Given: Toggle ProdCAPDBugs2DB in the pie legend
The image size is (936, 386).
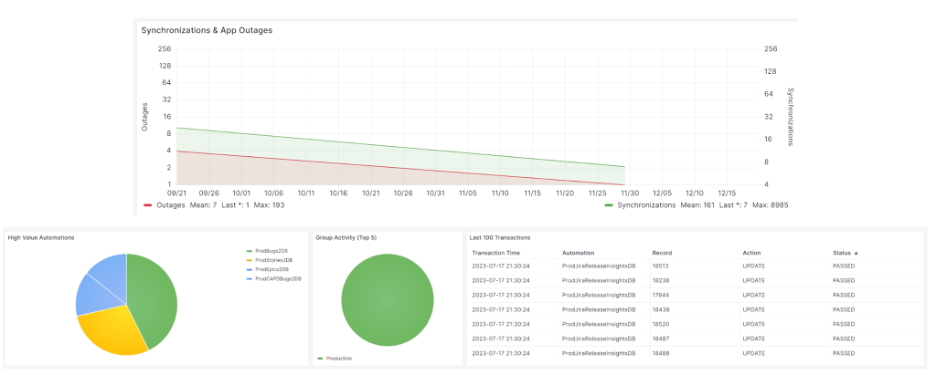Looking at the screenshot, I should click(278, 278).
